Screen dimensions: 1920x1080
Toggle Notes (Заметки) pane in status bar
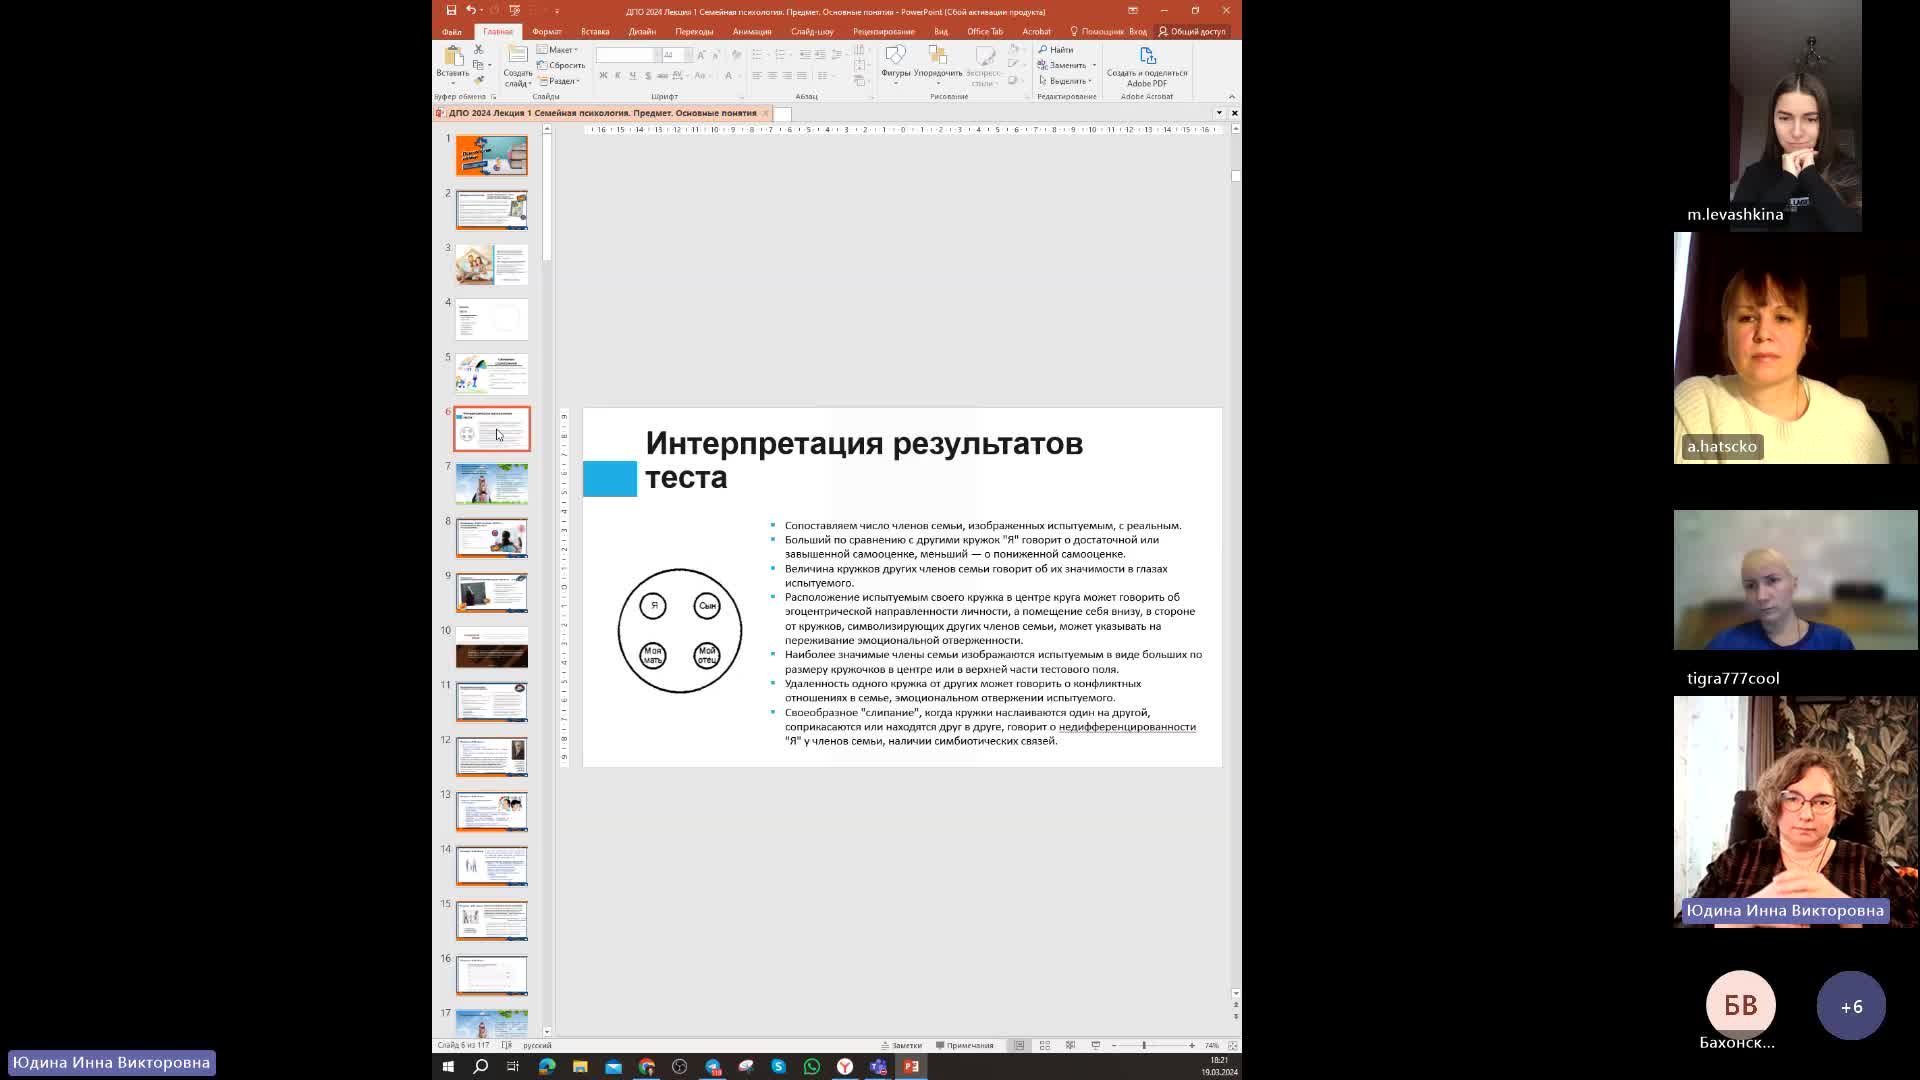(x=902, y=1045)
